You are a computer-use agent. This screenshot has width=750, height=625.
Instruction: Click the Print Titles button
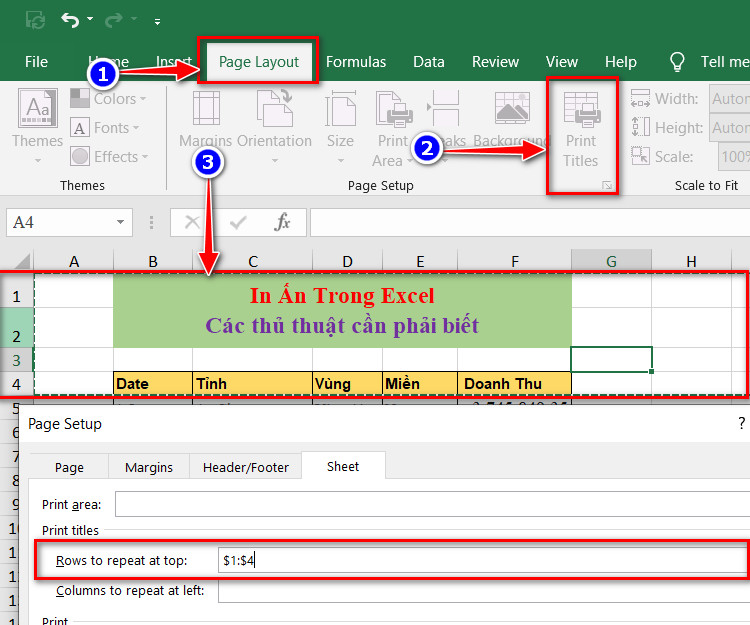581,130
